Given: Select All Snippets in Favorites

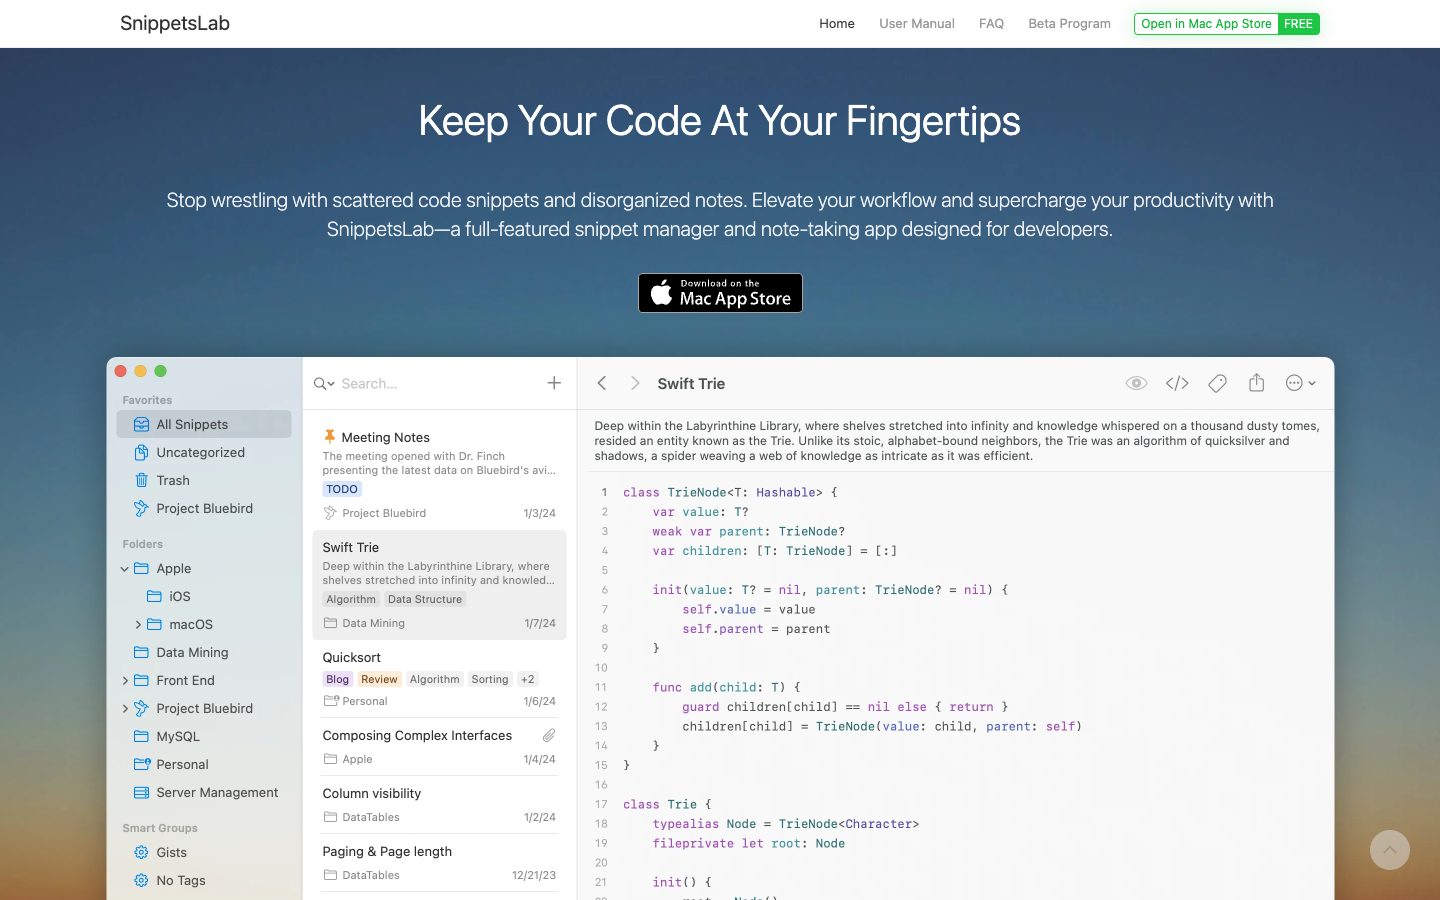Looking at the screenshot, I should coord(204,424).
